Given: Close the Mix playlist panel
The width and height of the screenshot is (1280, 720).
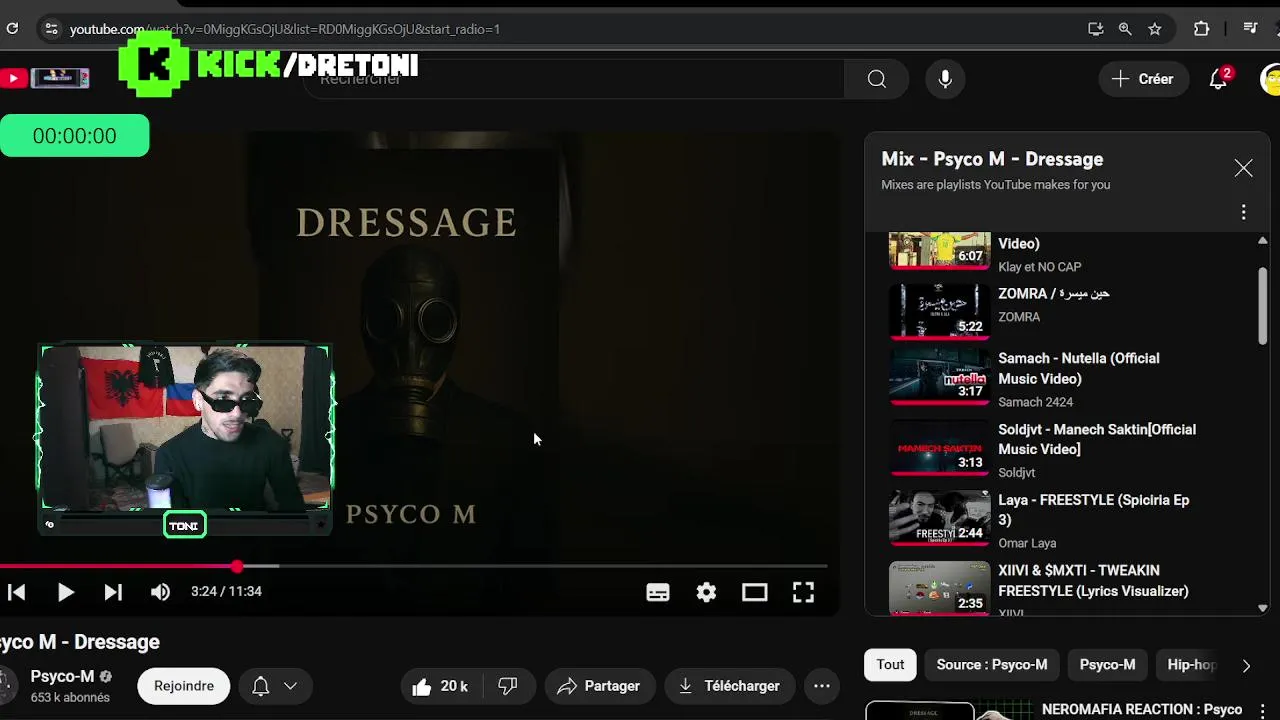Looking at the screenshot, I should (x=1243, y=168).
